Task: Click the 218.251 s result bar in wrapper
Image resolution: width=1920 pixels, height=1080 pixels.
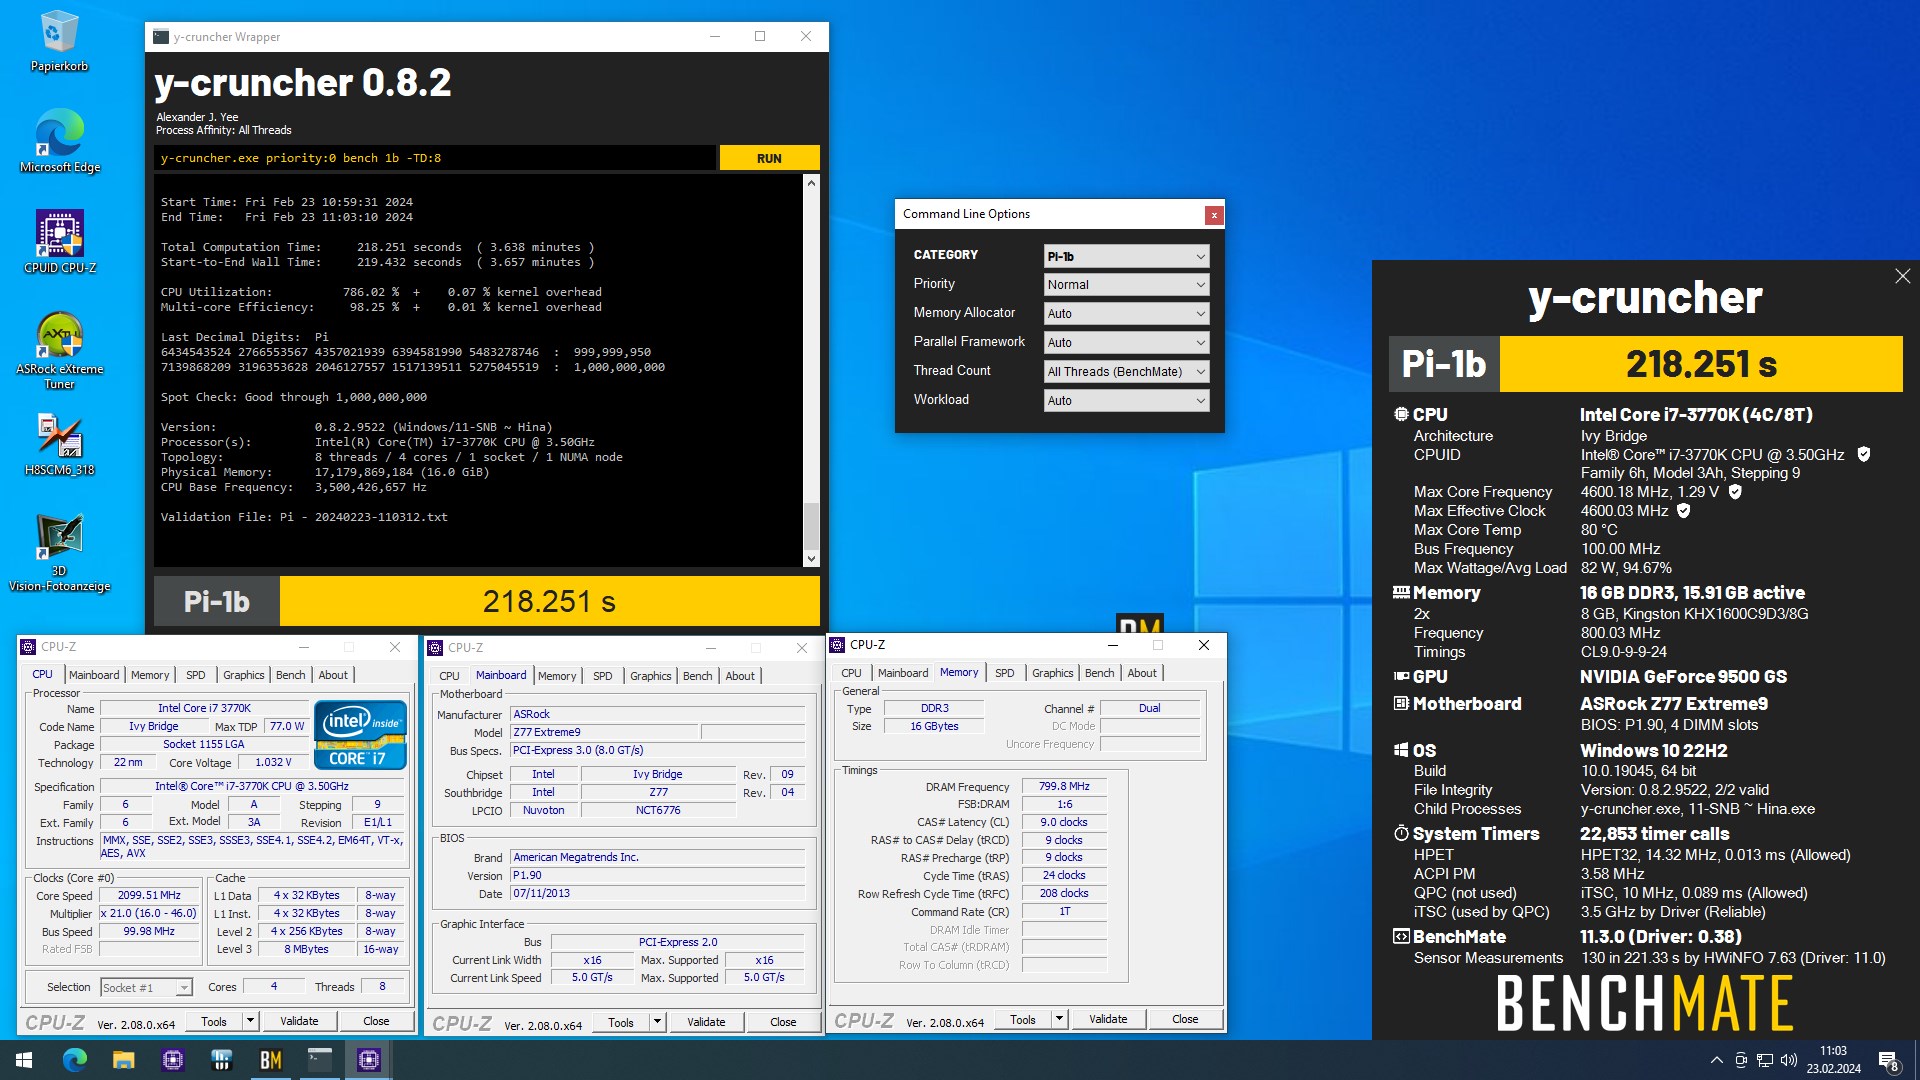Action: tap(549, 601)
